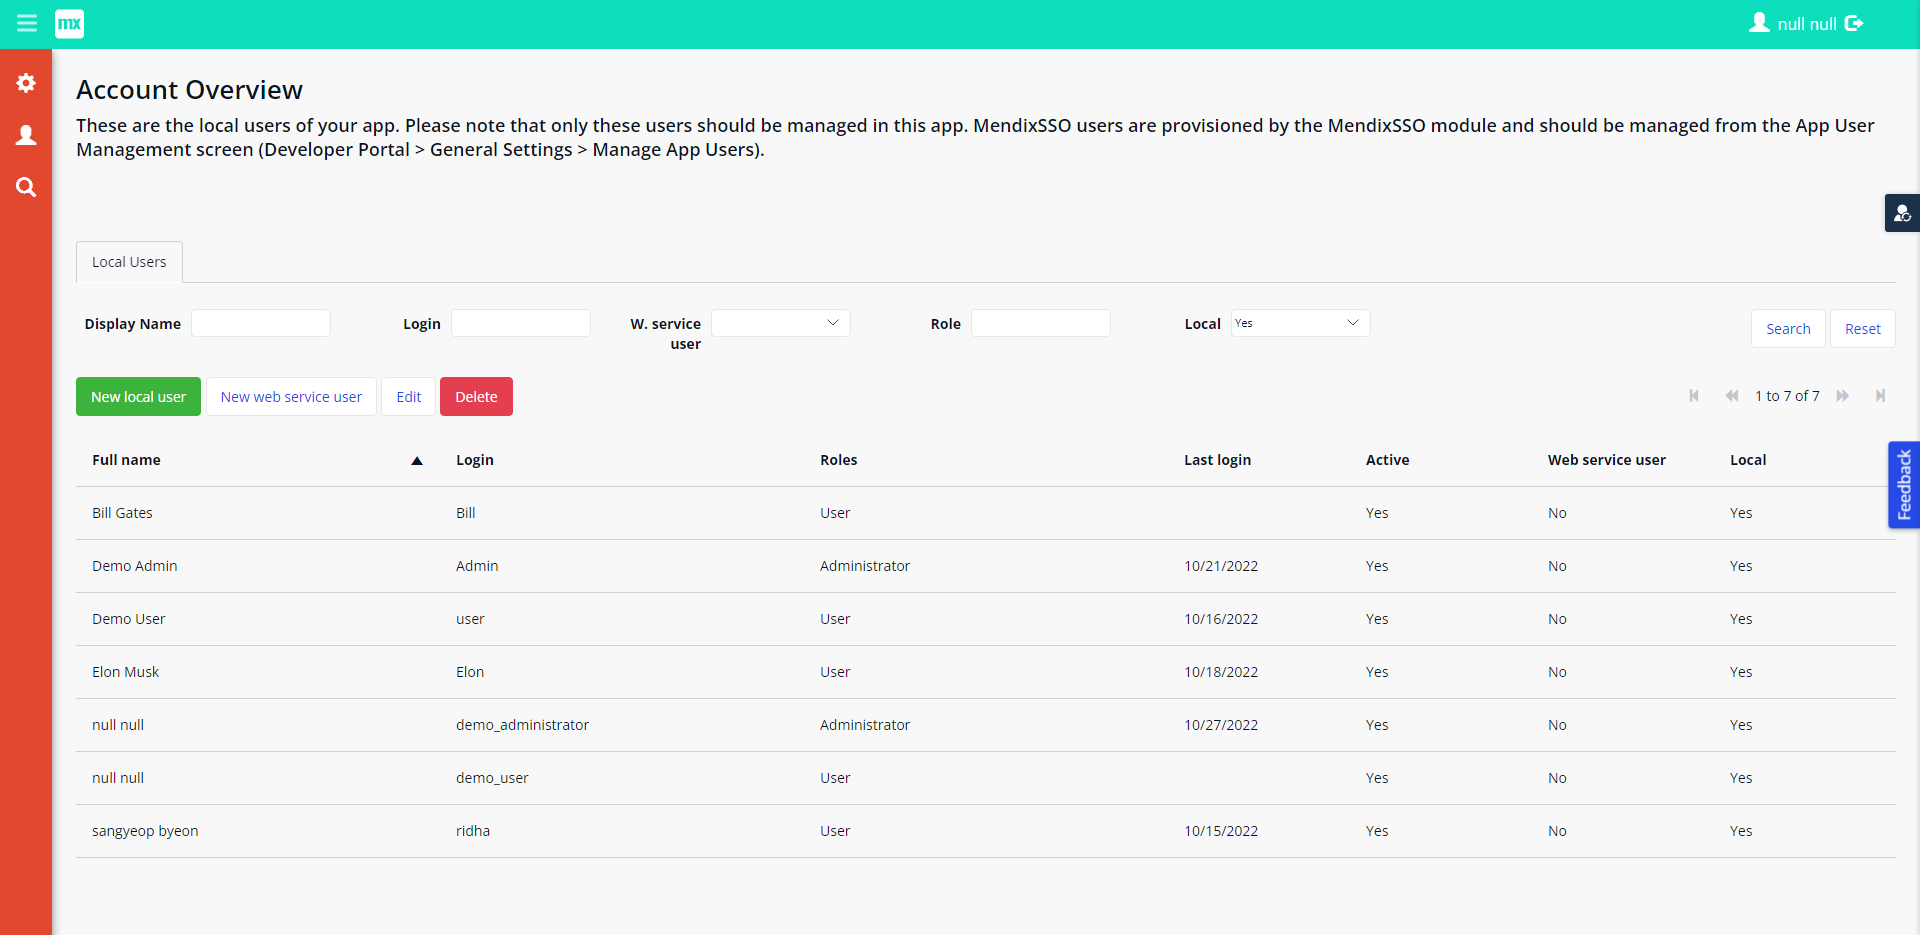This screenshot has width=1920, height=935.
Task: Jump to the last page of users
Action: click(x=1881, y=396)
